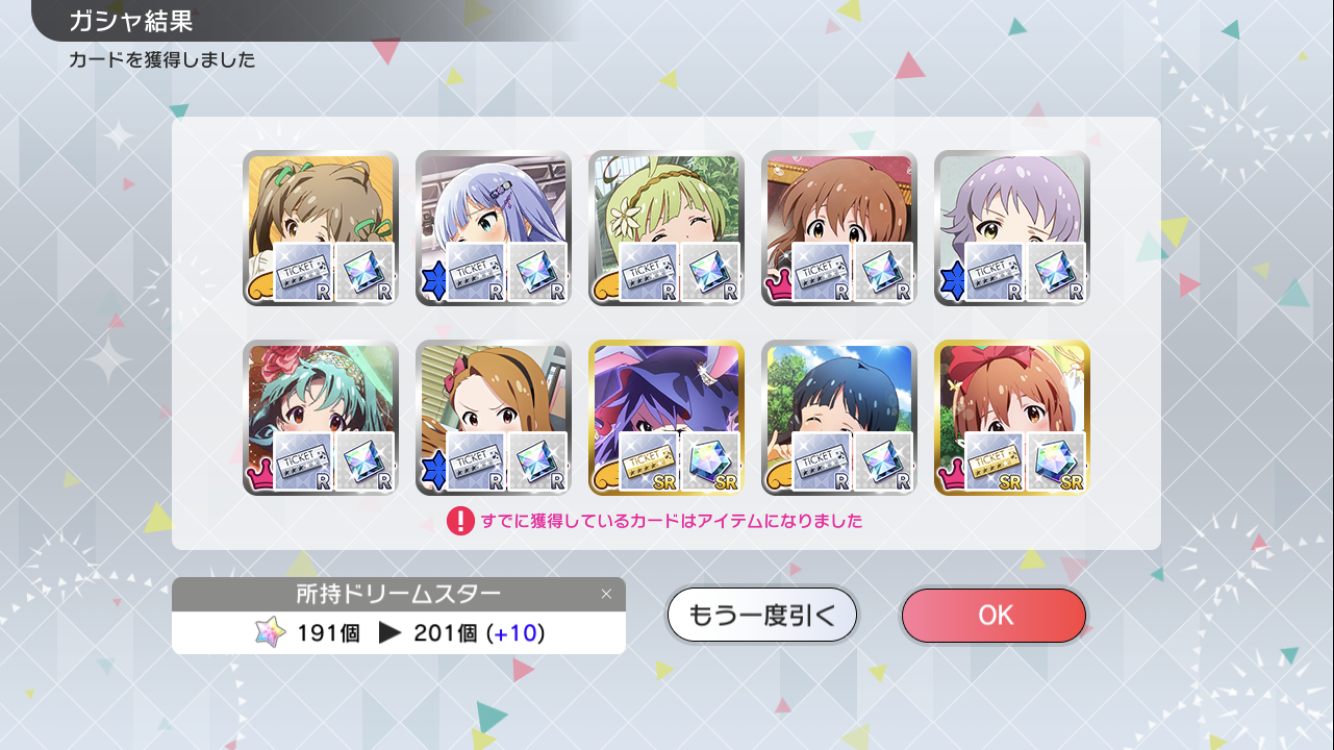Click the blue R crystal on lavender-hair card

pos(1057,271)
